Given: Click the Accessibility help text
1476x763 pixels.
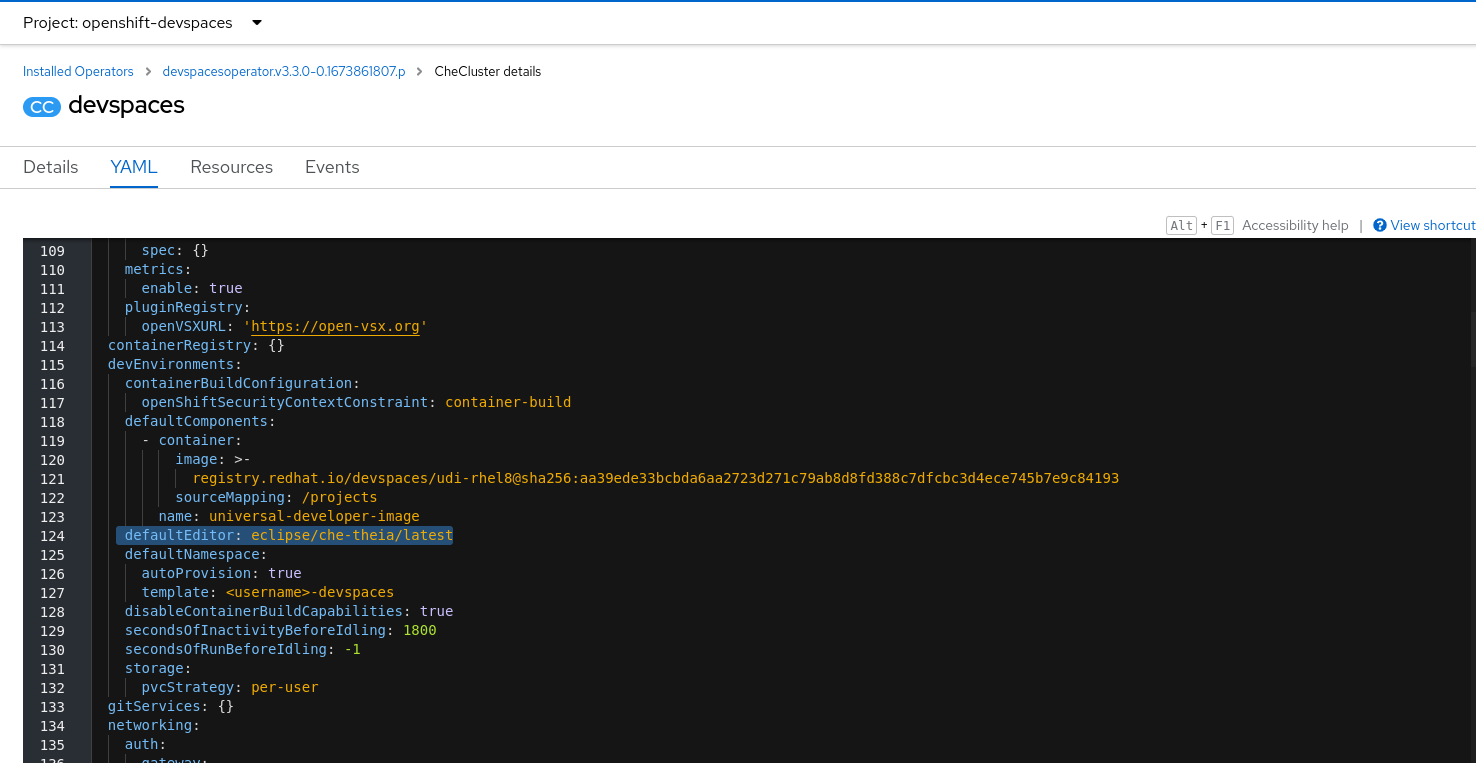Looking at the screenshot, I should (1295, 225).
